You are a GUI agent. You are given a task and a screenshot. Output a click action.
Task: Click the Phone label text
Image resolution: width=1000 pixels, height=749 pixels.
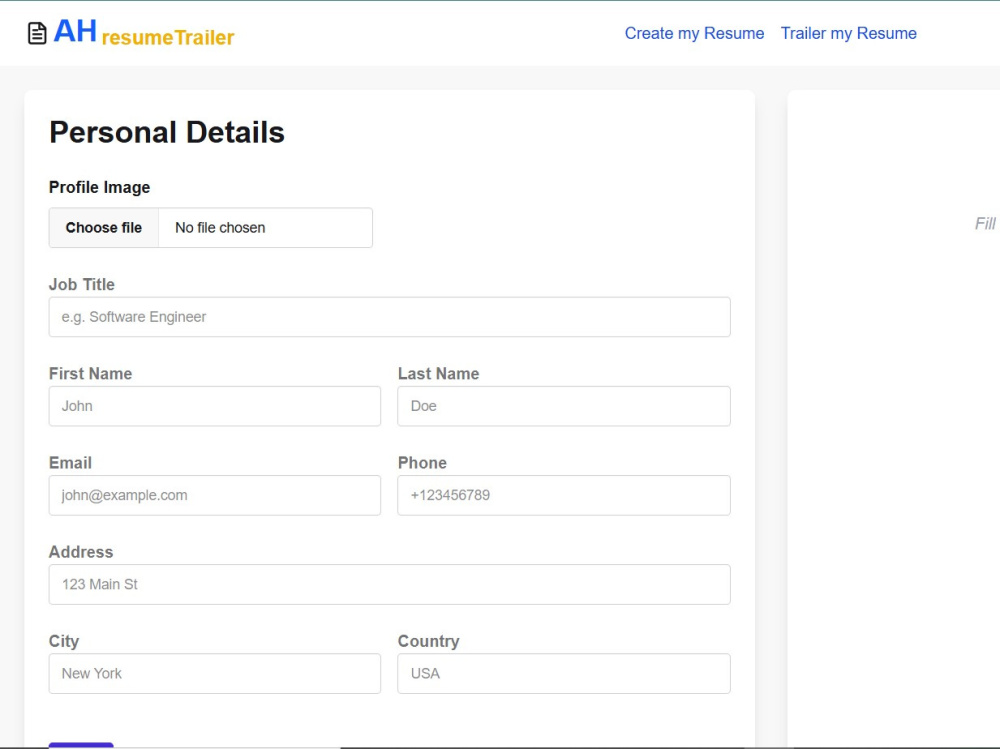pos(422,463)
